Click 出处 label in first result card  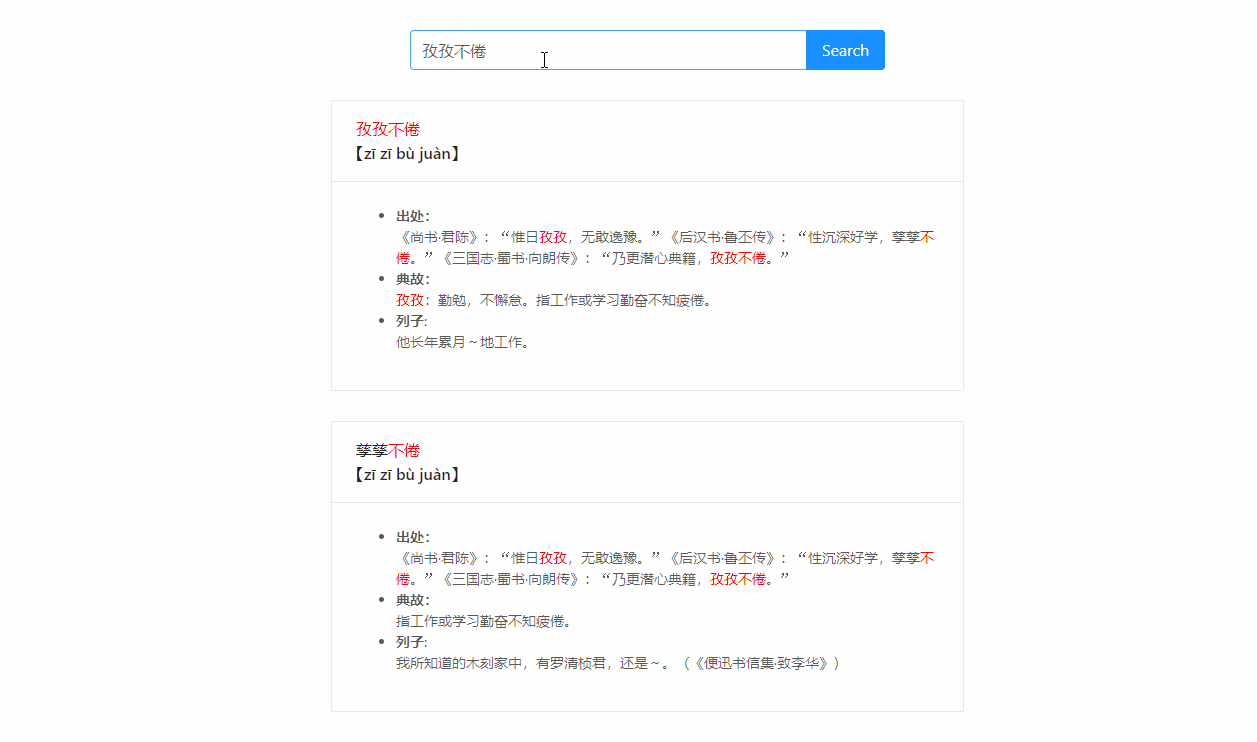413,216
